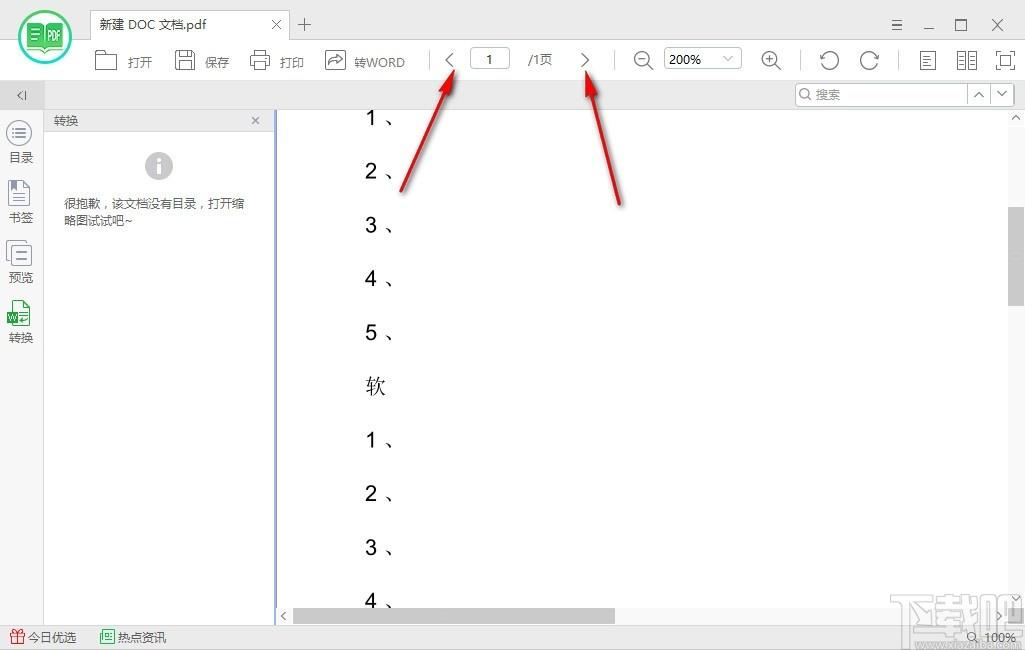This screenshot has height=650, width=1025.
Task: Open the 书签 bookmarks panel
Action: click(x=20, y=202)
